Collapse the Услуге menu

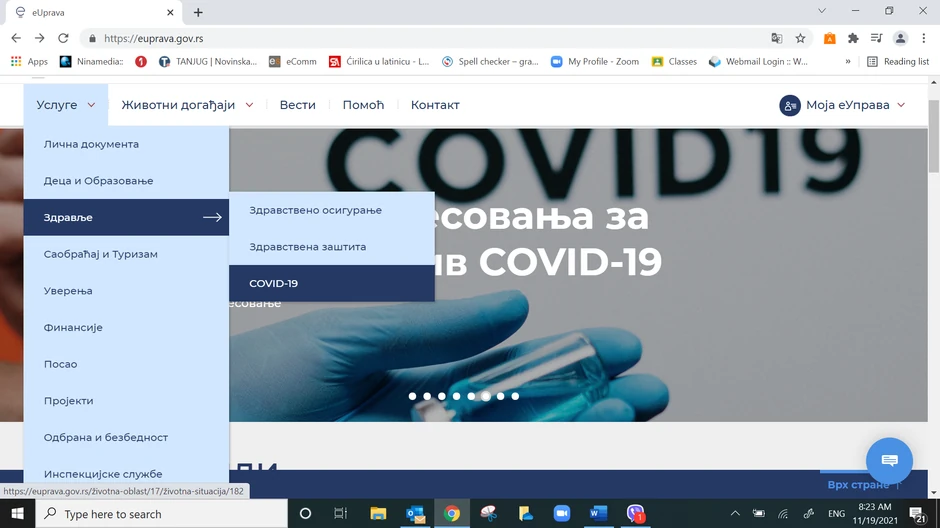point(66,105)
